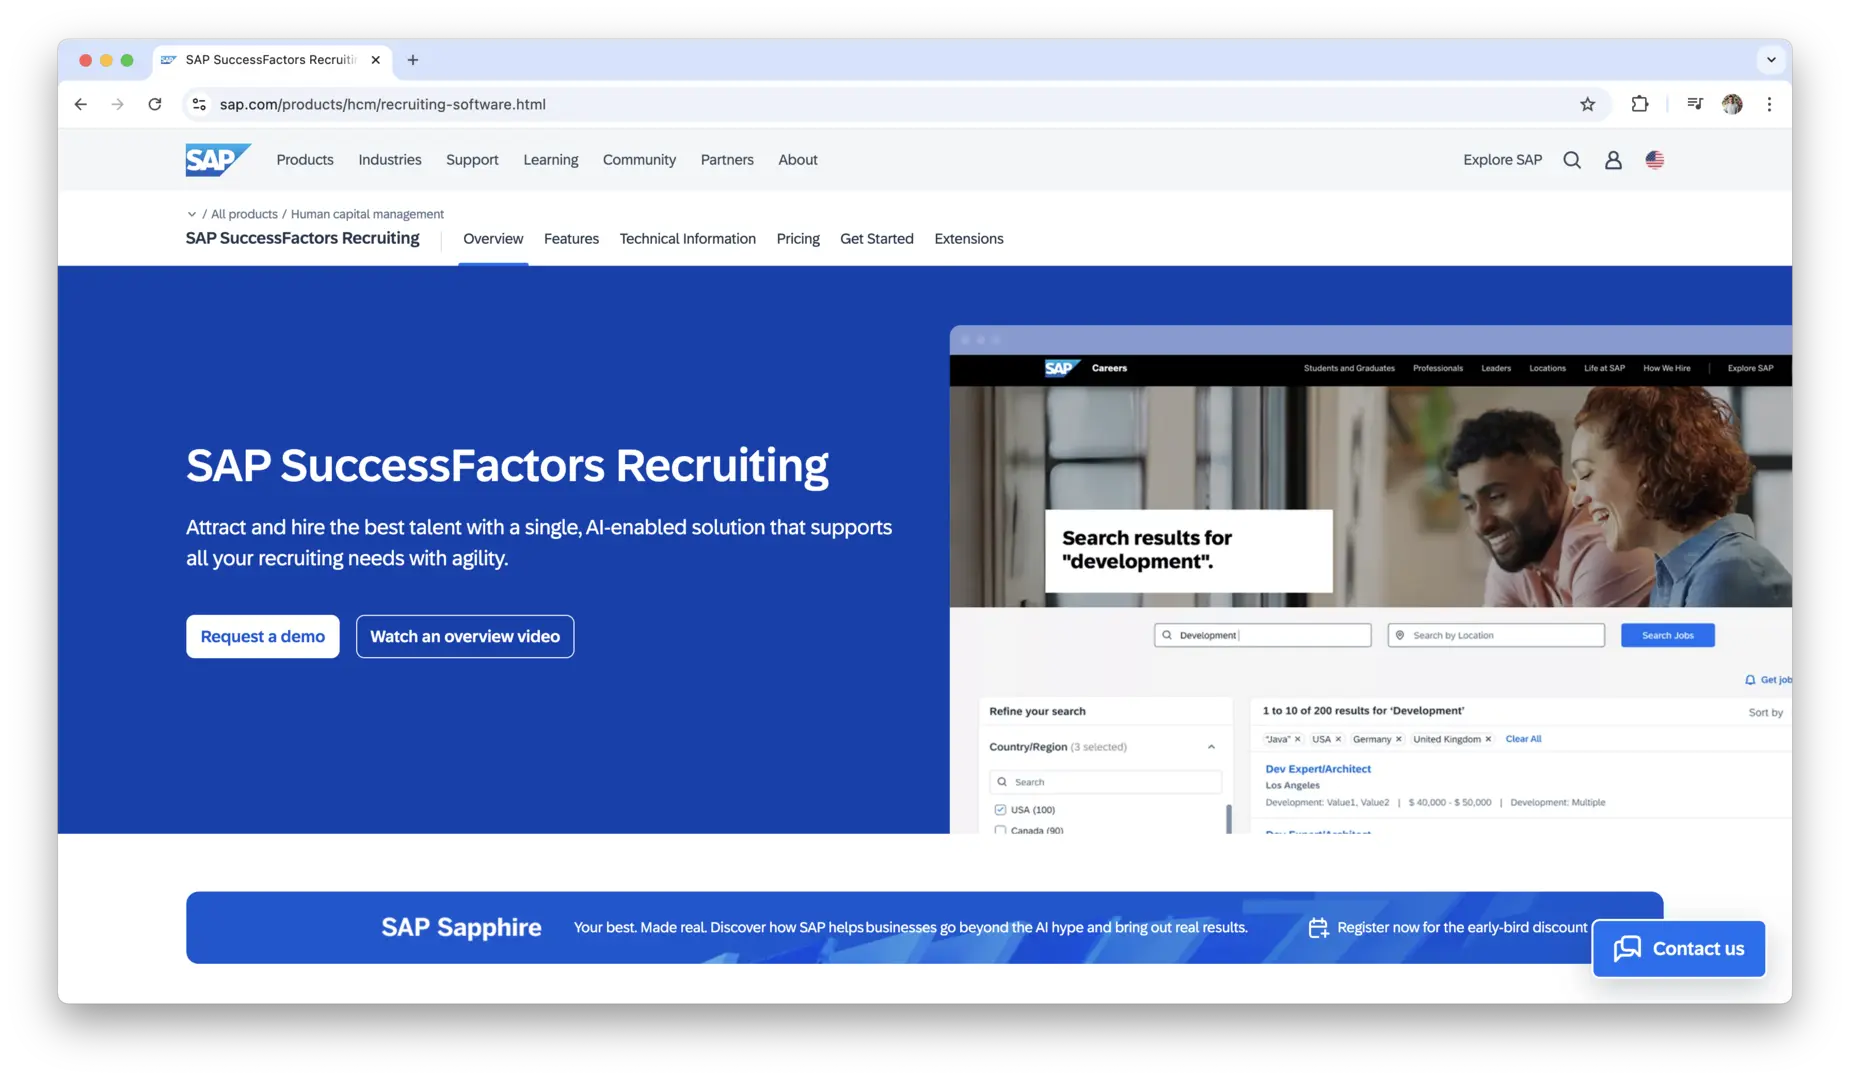The width and height of the screenshot is (1850, 1080).
Task: Click the Country/Region filter list scrollbar
Action: (1228, 818)
